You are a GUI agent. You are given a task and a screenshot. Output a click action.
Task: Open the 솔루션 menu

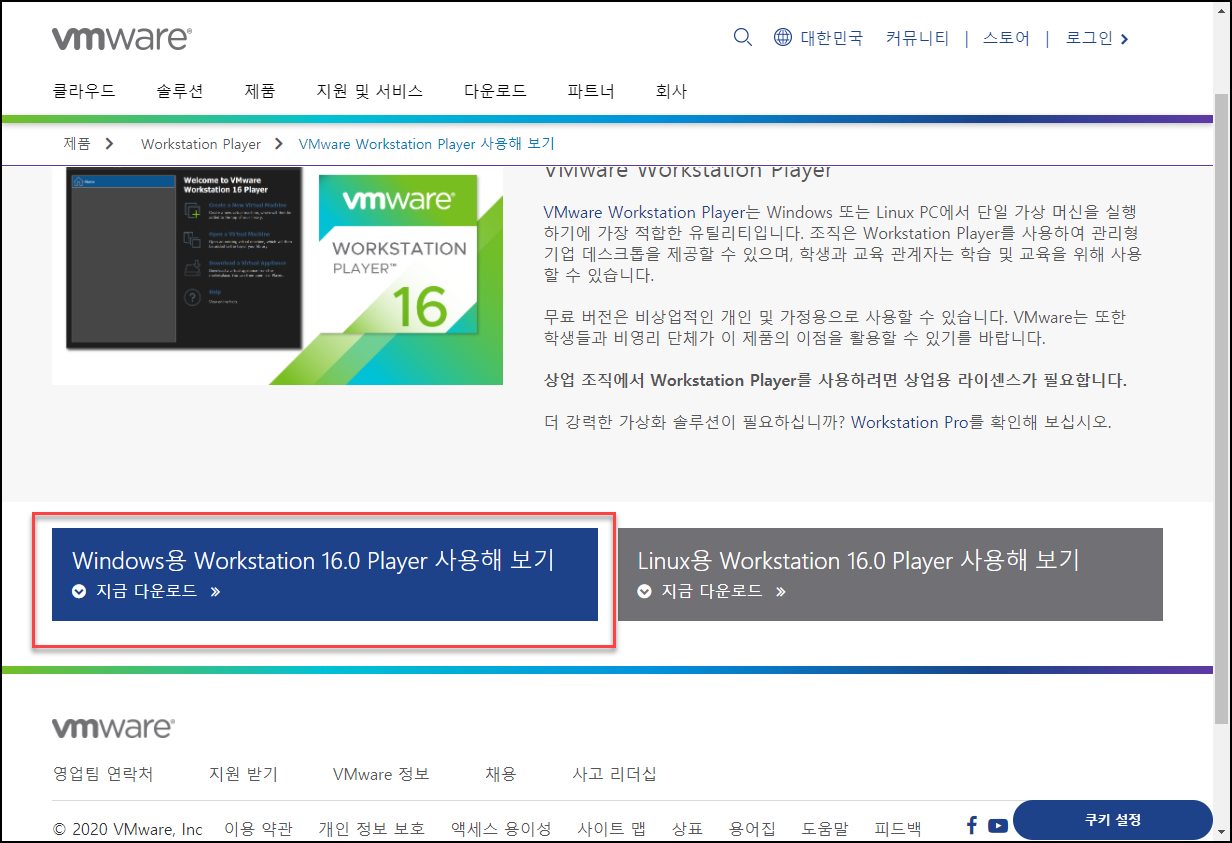pos(180,91)
